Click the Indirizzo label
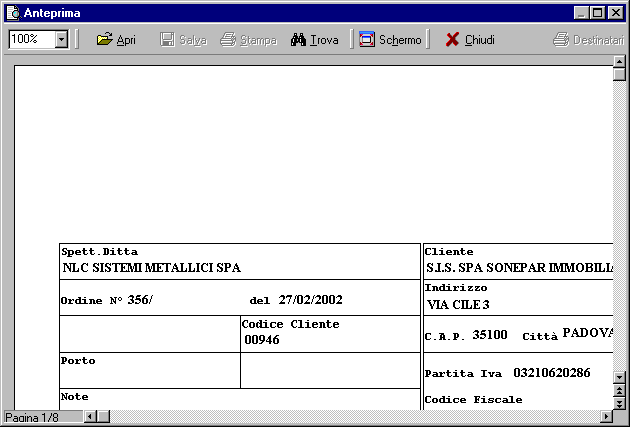 pos(456,288)
